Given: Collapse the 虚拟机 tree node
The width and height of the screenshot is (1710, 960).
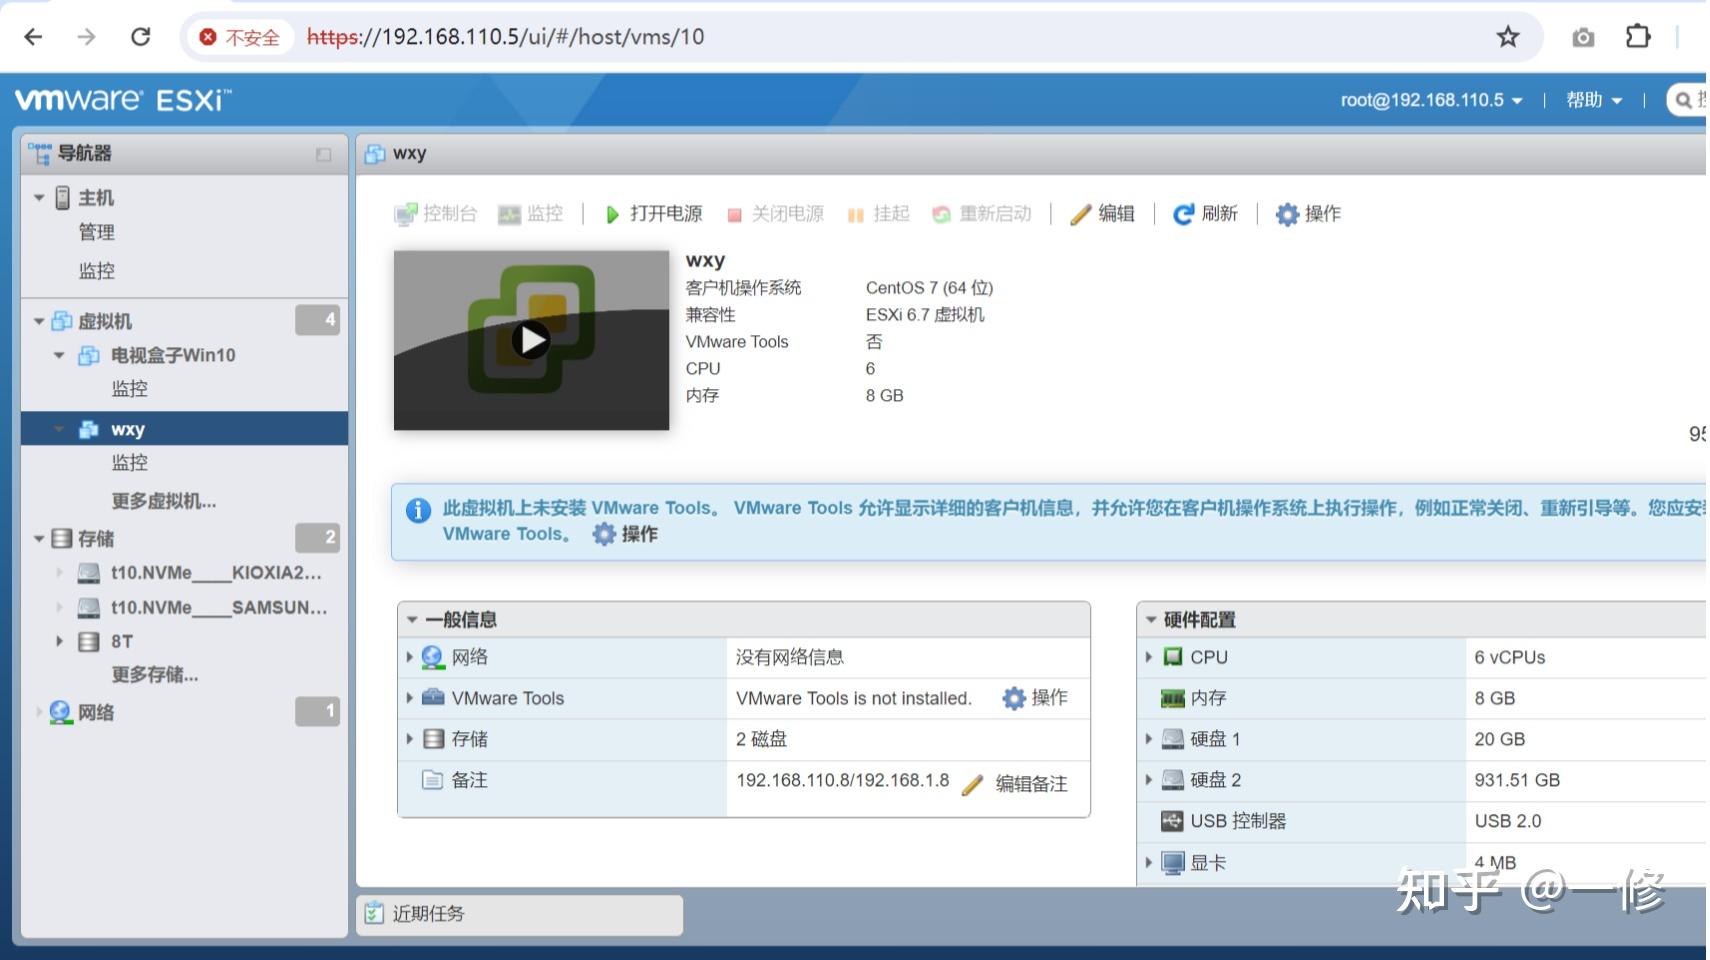Looking at the screenshot, I should click(x=39, y=321).
